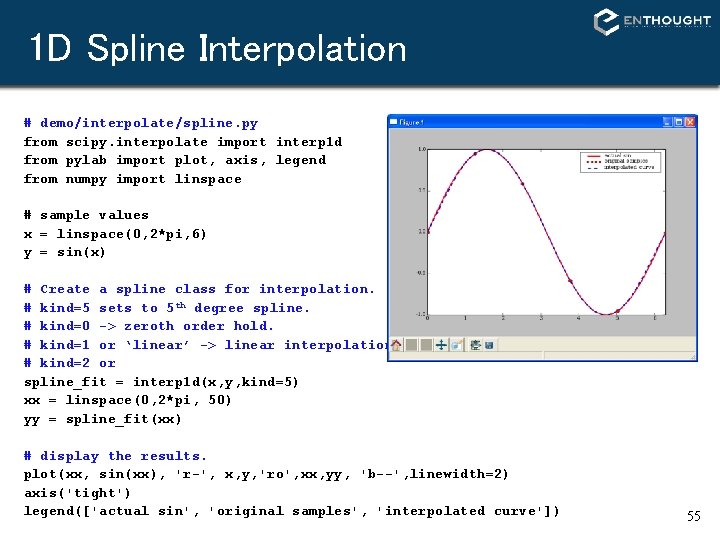Click the 'yy = spline_fit(xx)' line

[103, 419]
